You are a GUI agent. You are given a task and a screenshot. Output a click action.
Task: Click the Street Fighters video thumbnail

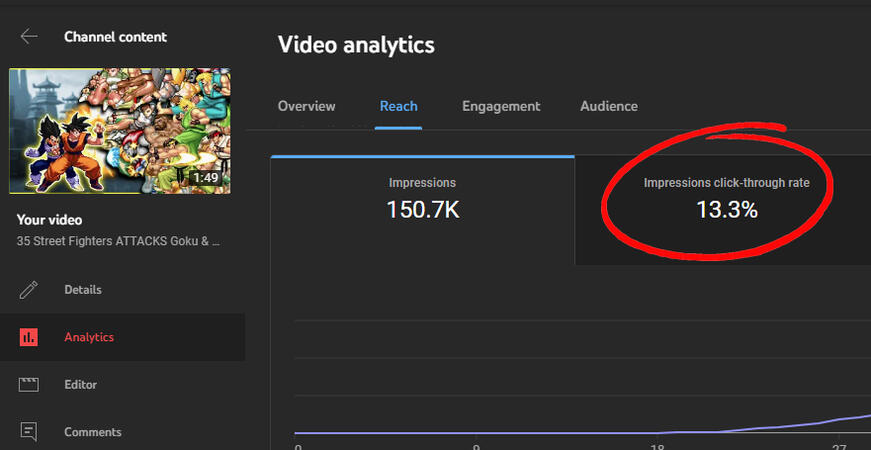[120, 131]
